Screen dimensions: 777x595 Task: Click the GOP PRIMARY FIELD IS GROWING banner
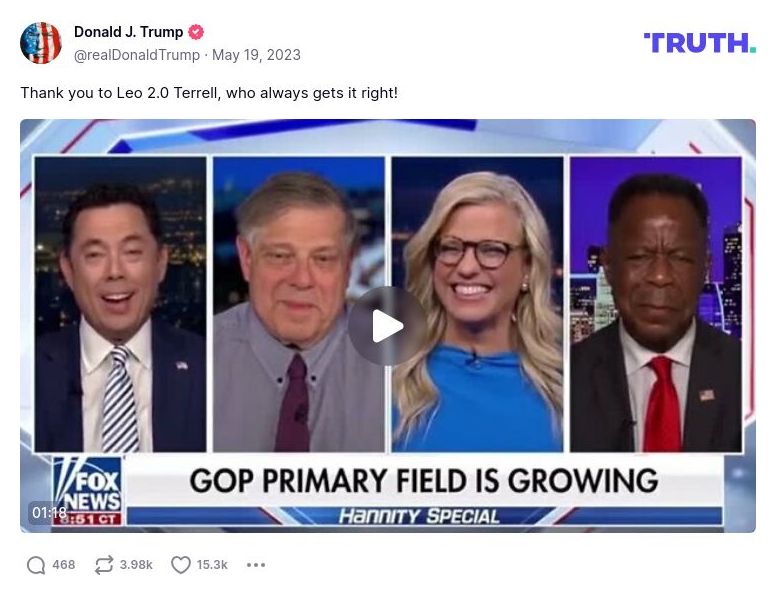coord(424,481)
